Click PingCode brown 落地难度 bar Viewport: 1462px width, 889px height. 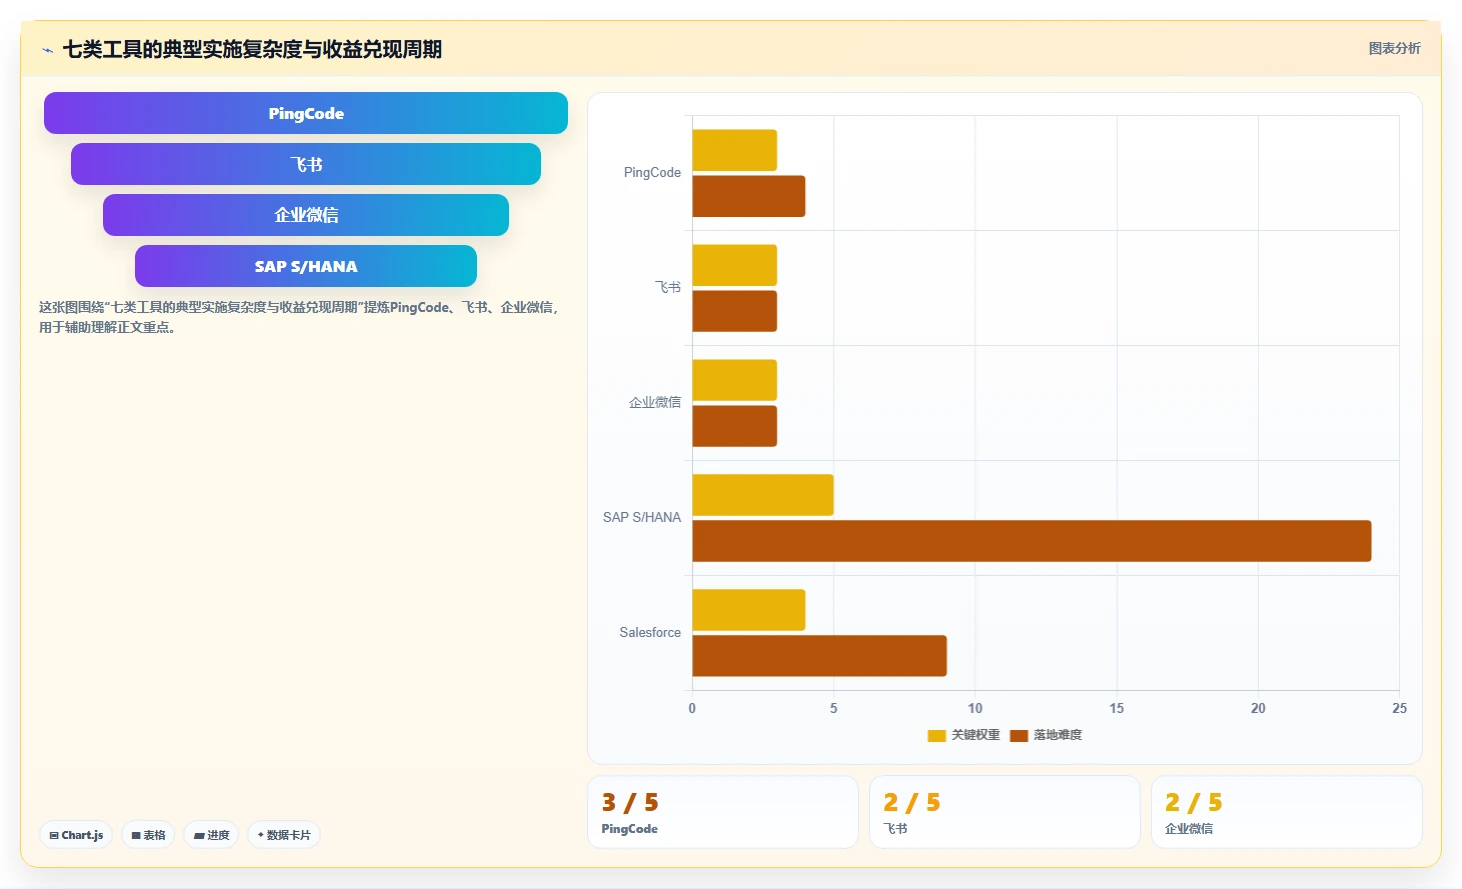pos(748,196)
